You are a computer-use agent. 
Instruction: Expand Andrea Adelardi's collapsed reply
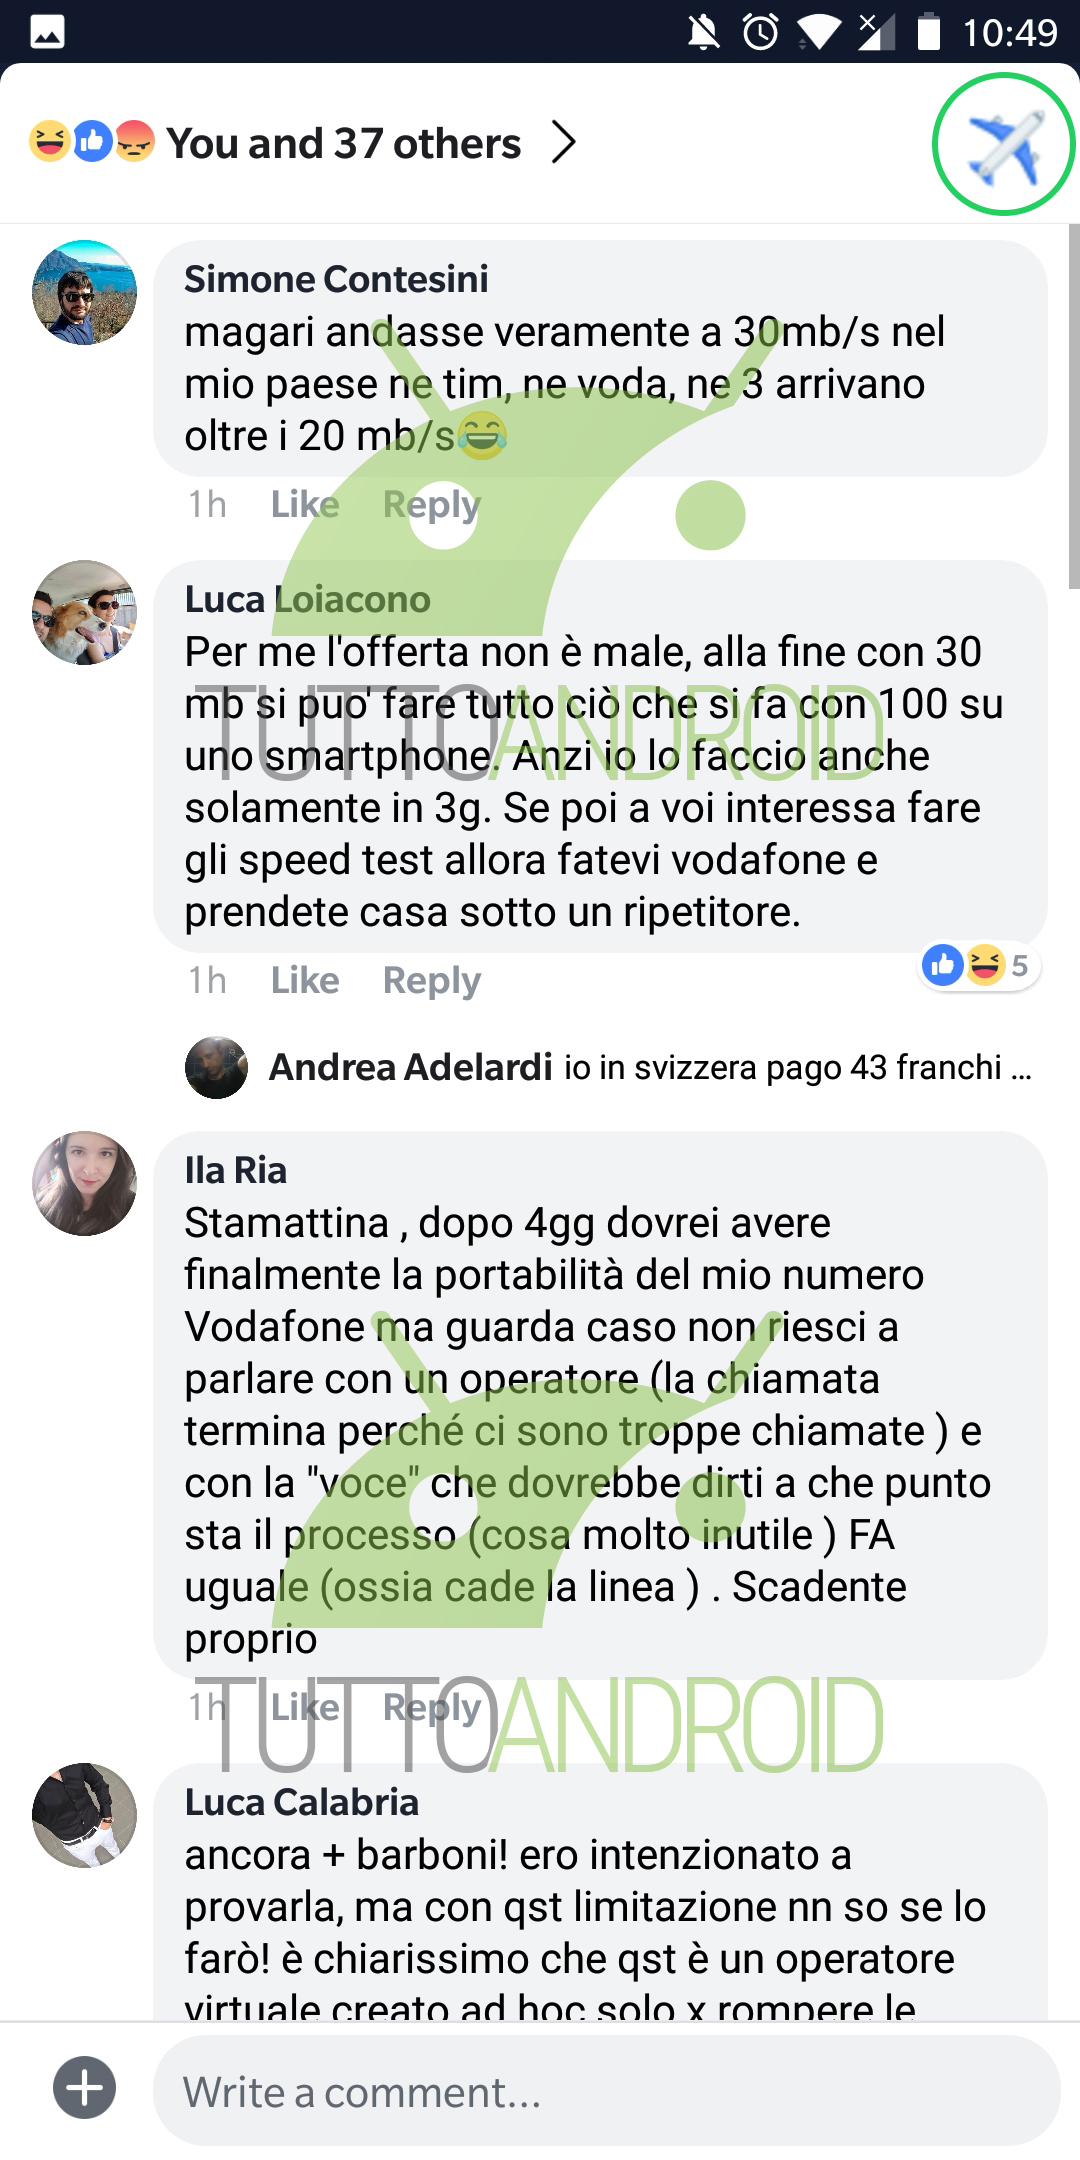(609, 1067)
